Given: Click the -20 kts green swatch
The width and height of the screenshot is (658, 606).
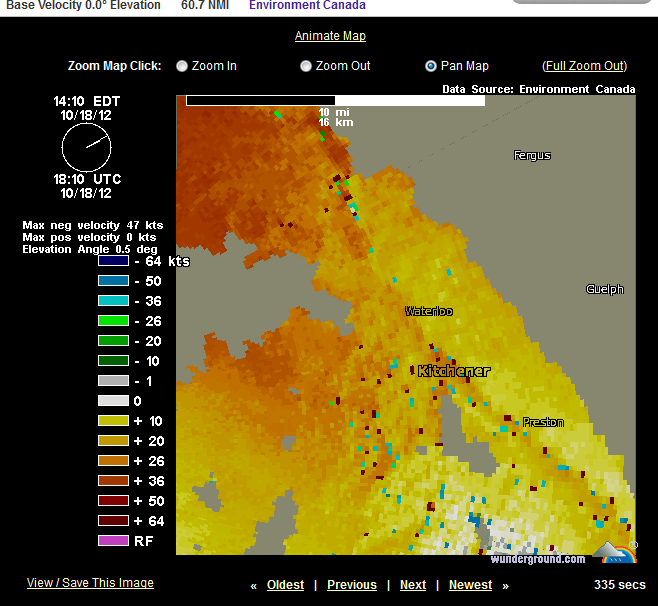Looking at the screenshot, I should click(113, 341).
